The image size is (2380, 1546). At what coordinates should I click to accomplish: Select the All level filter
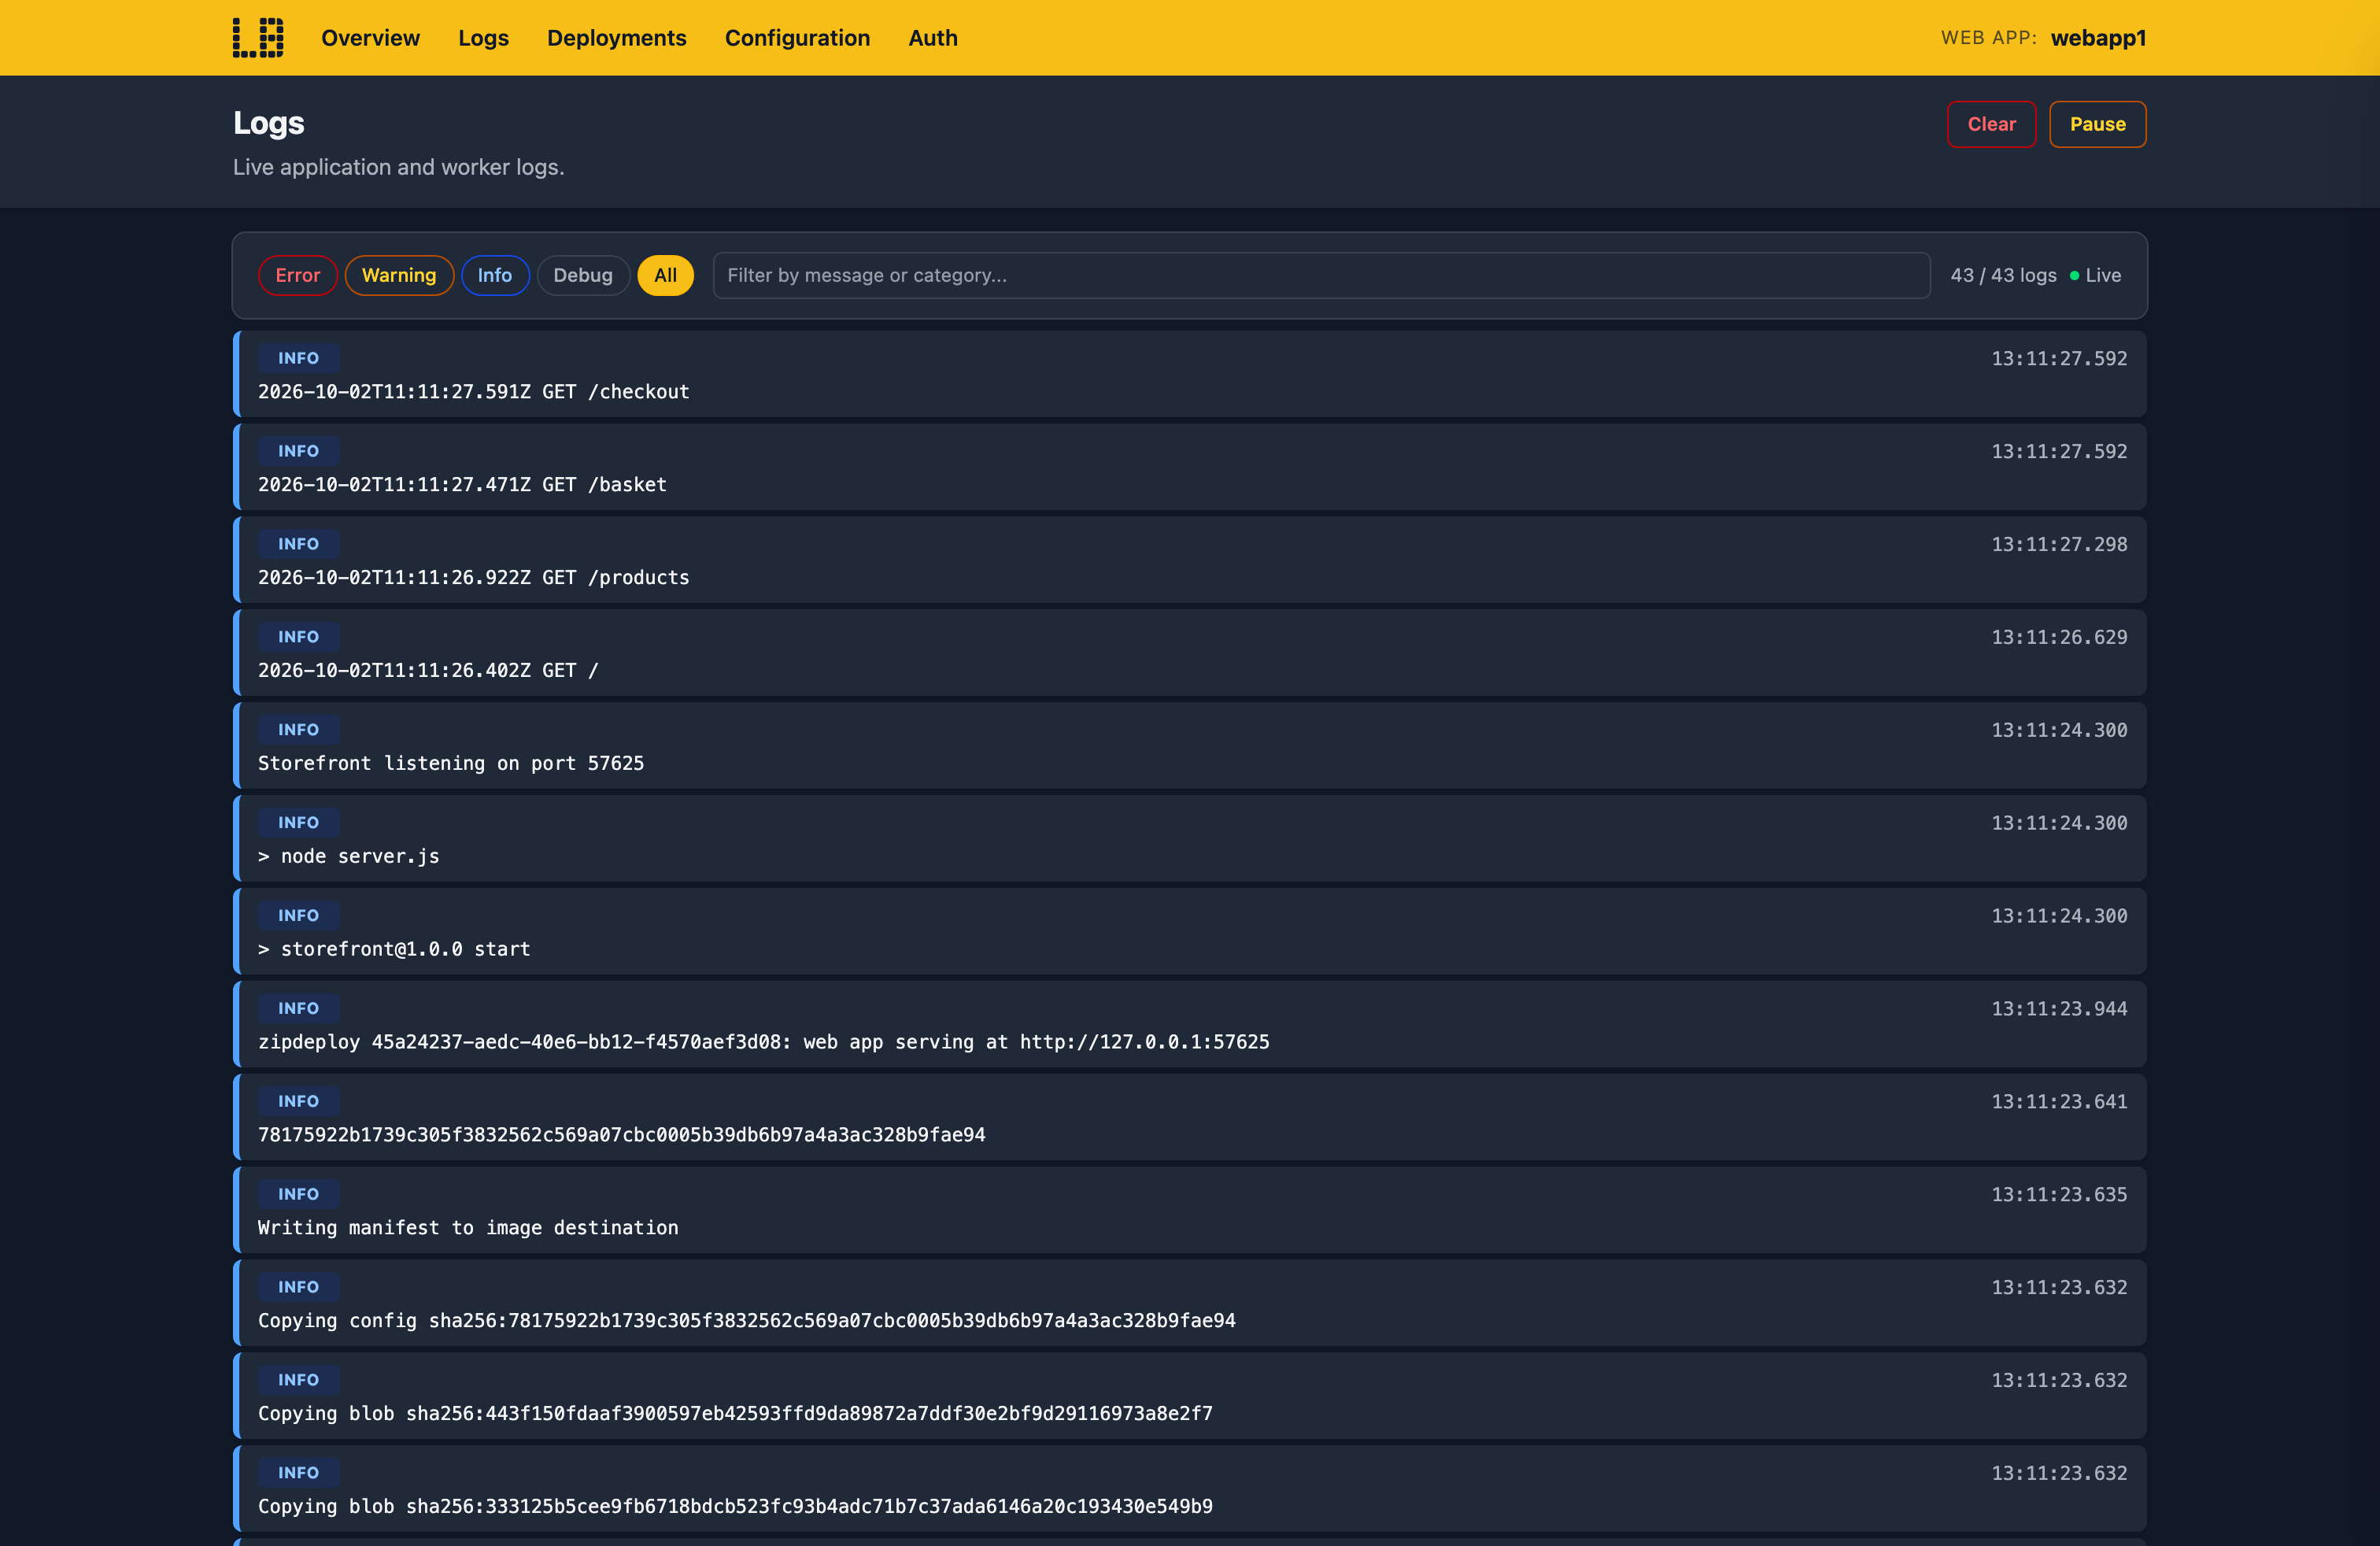point(665,275)
